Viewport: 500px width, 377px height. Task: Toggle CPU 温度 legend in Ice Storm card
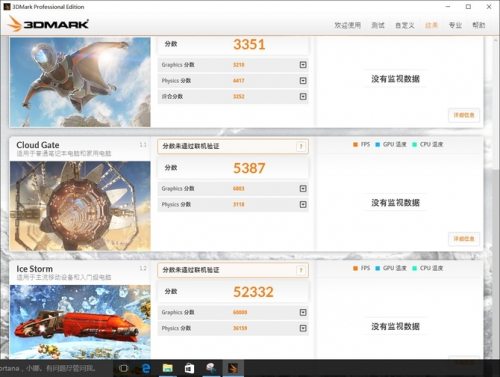tap(428, 268)
